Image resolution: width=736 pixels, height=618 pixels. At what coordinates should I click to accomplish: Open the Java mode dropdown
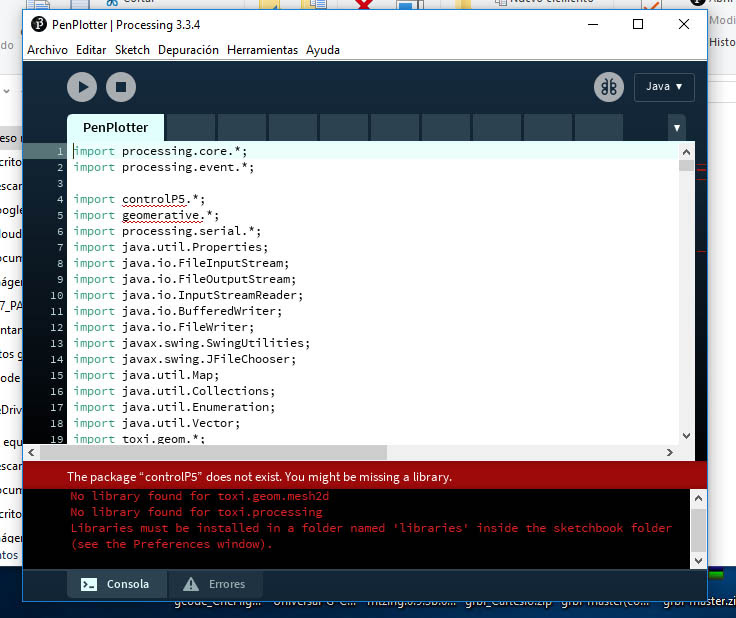point(664,87)
